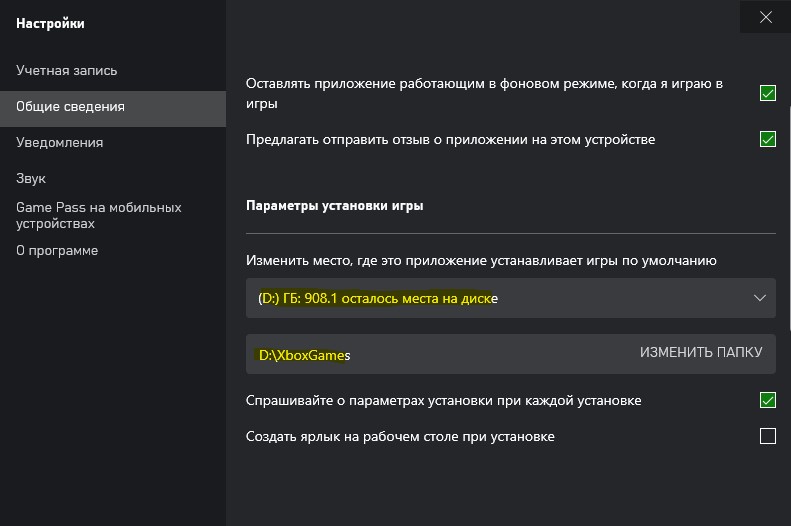Click the Настройки title text

point(50,24)
